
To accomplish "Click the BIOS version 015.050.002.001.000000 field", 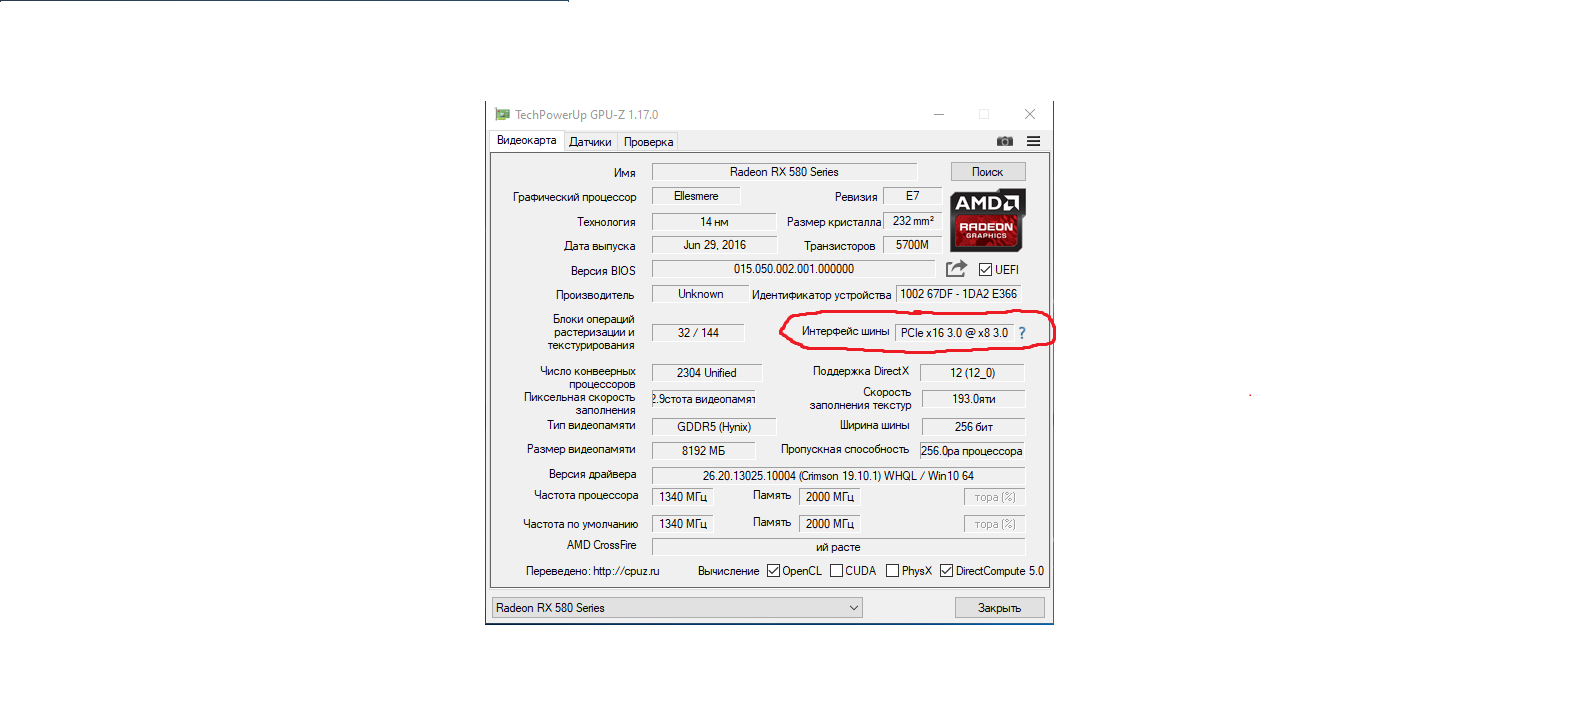I will click(793, 269).
